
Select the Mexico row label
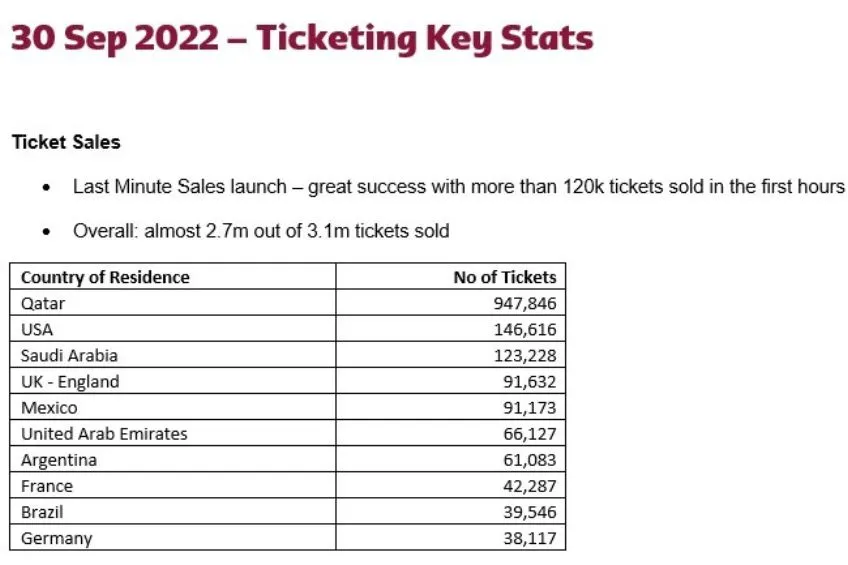click(x=49, y=408)
